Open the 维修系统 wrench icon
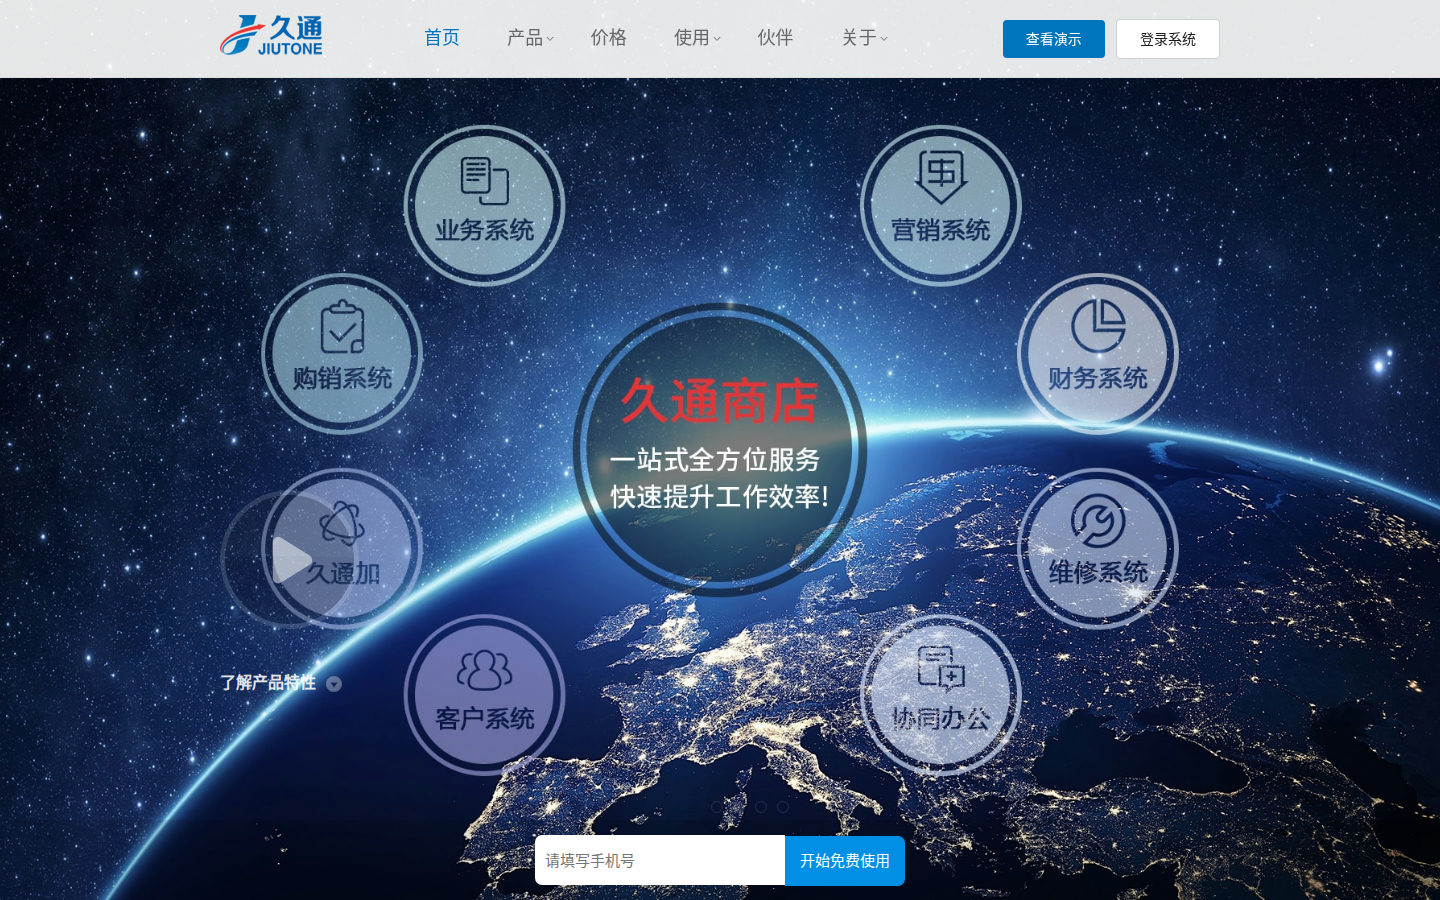 coord(1098,548)
